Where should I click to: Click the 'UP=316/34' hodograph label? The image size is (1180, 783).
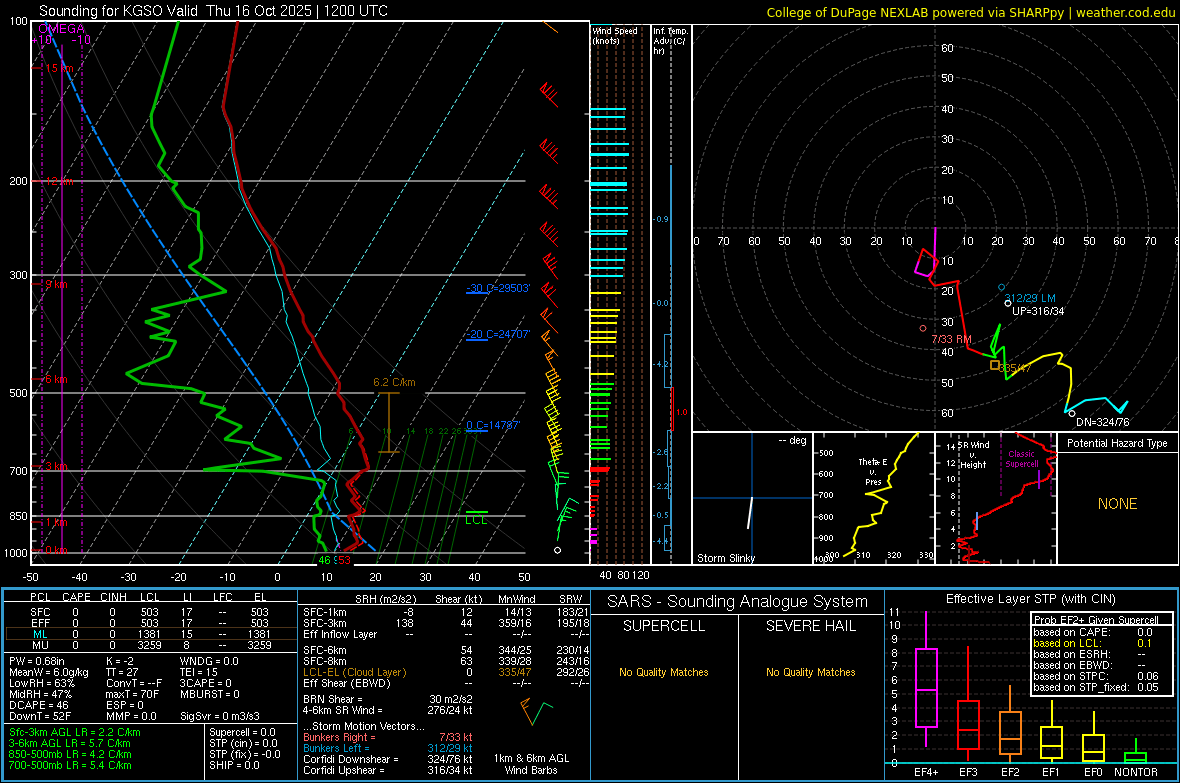pyautogui.click(x=1038, y=311)
